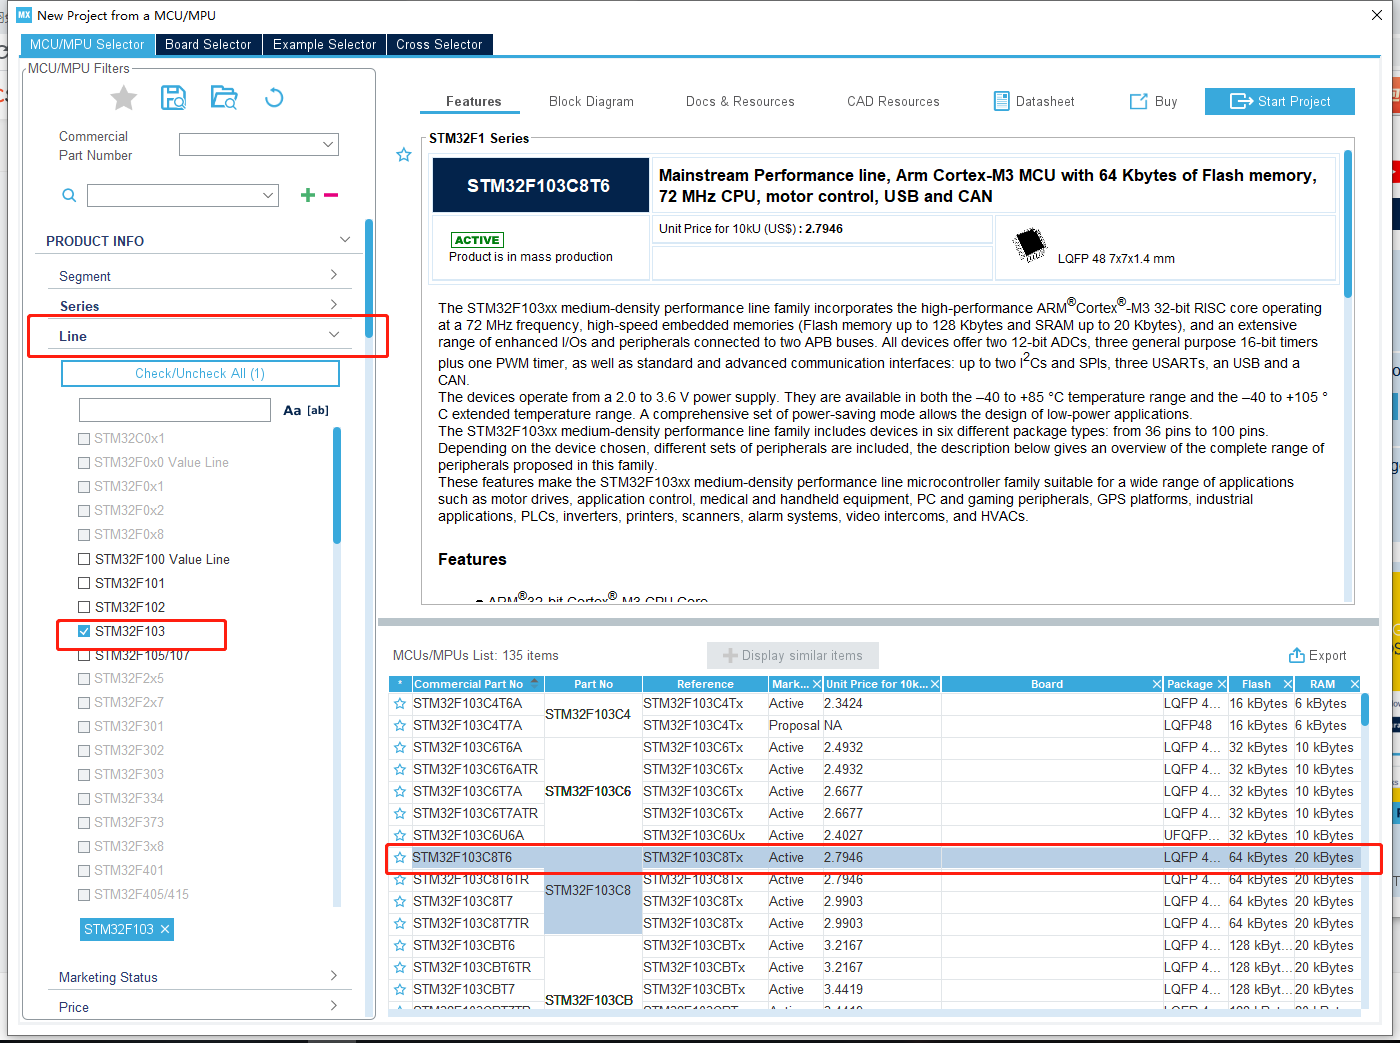Star the STM32F103CBT6 row
1400x1043 pixels.
[x=400, y=945]
